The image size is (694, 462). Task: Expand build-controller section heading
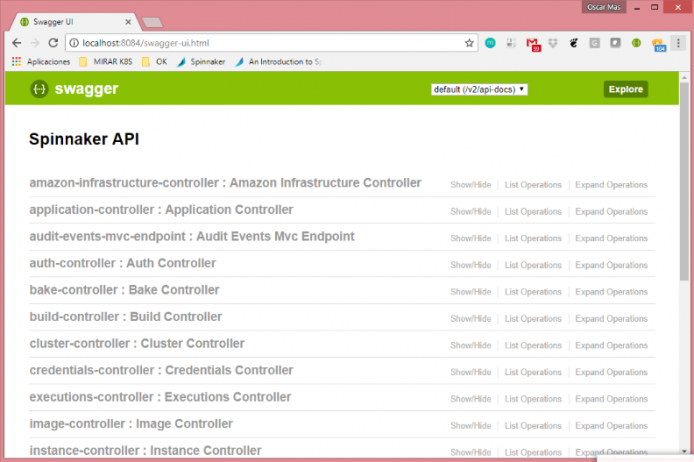(x=126, y=317)
